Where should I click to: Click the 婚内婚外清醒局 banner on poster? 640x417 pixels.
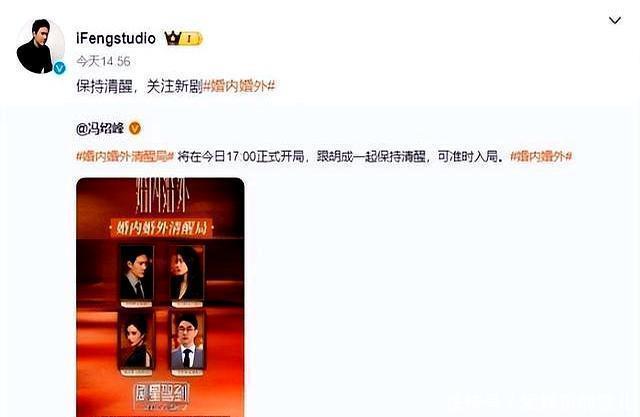pyautogui.click(x=162, y=228)
